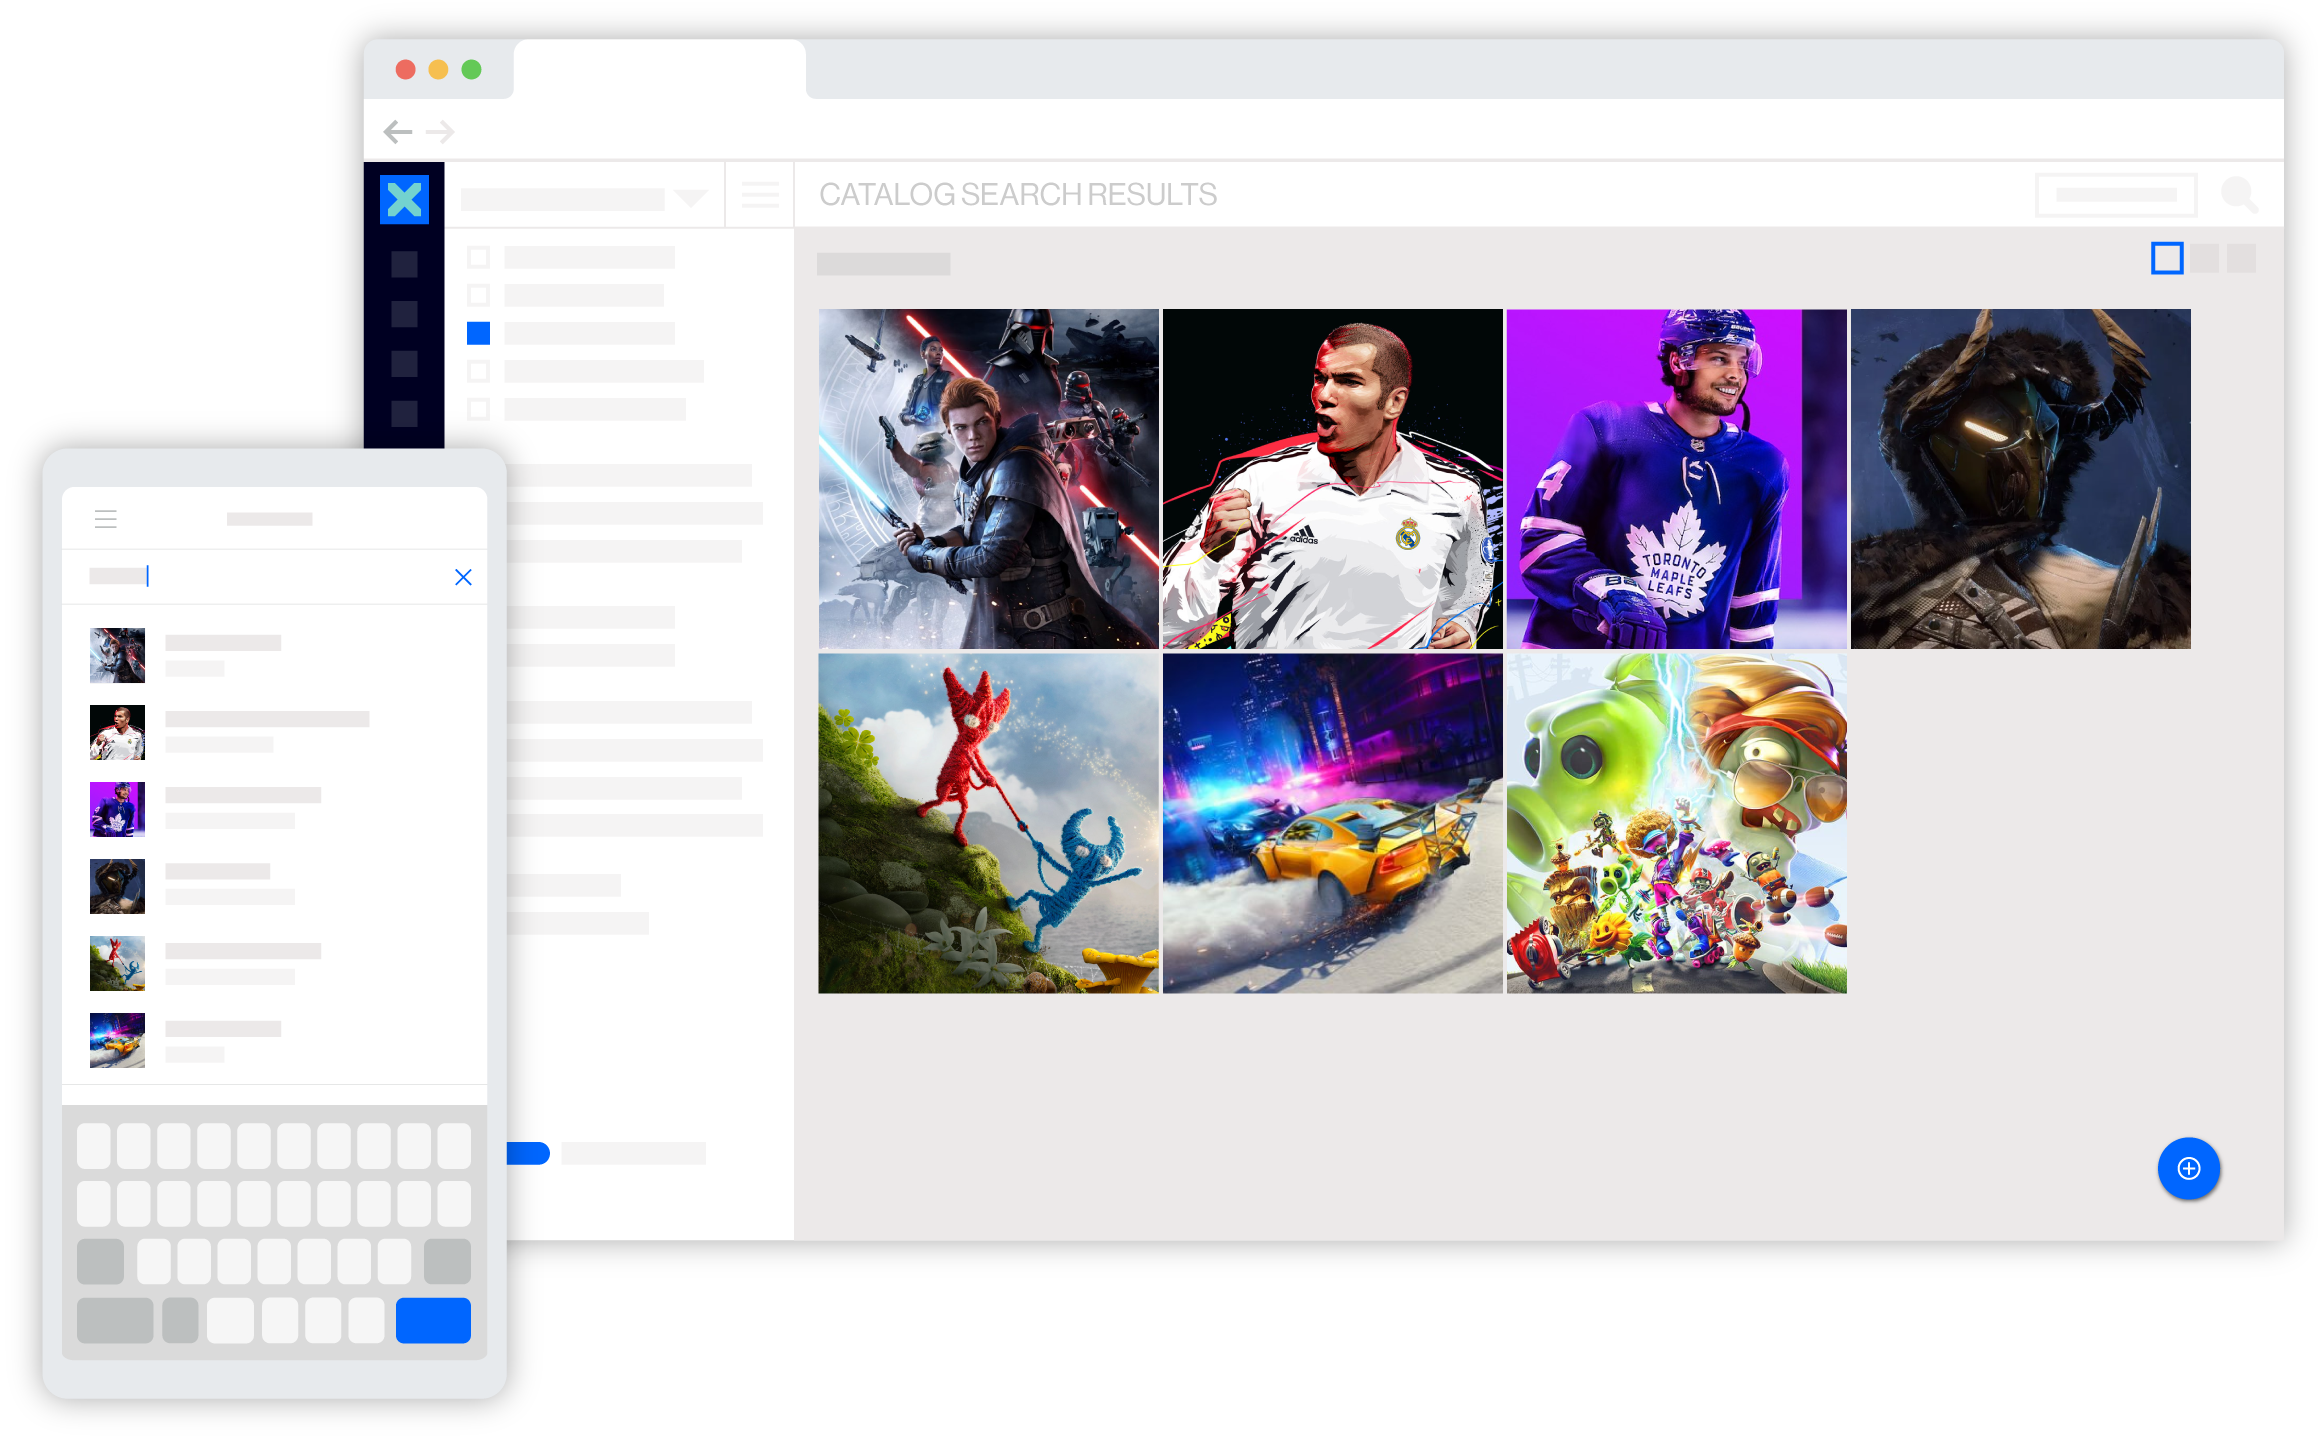This screenshot has width=2318, height=1438.
Task: Tick the first filter checkbox
Action: (x=479, y=258)
